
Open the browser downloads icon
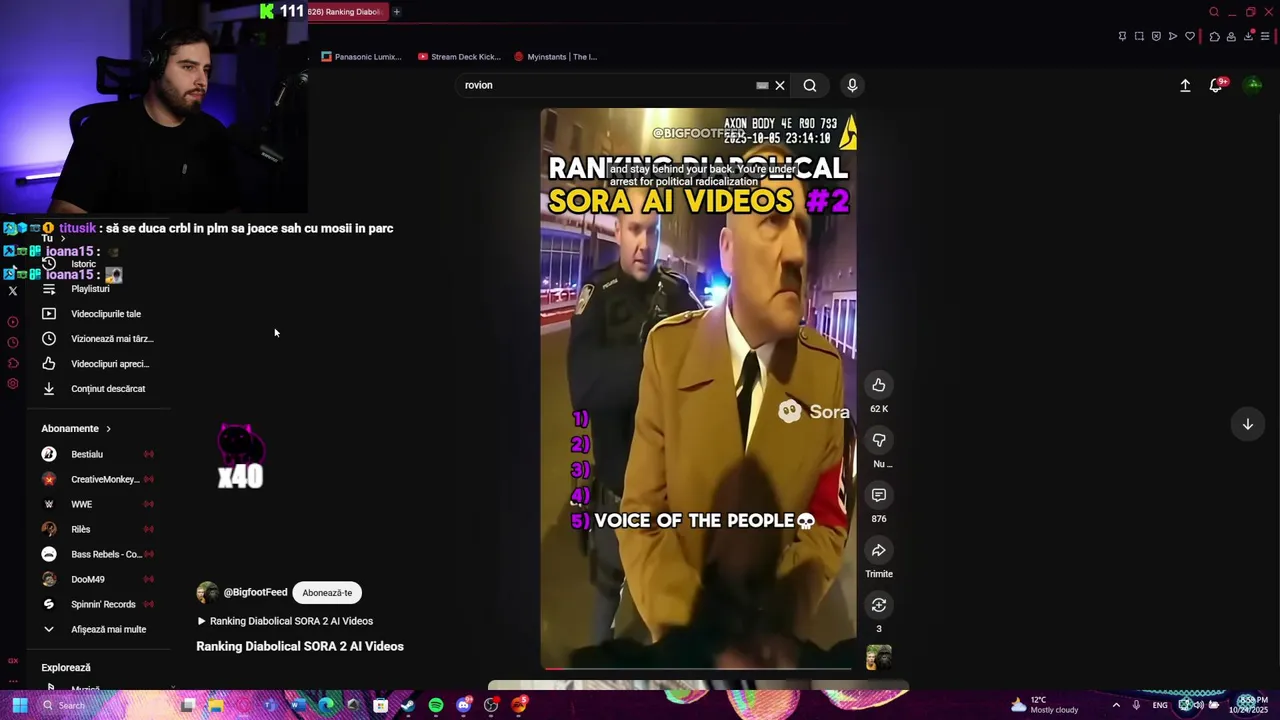click(x=1249, y=37)
